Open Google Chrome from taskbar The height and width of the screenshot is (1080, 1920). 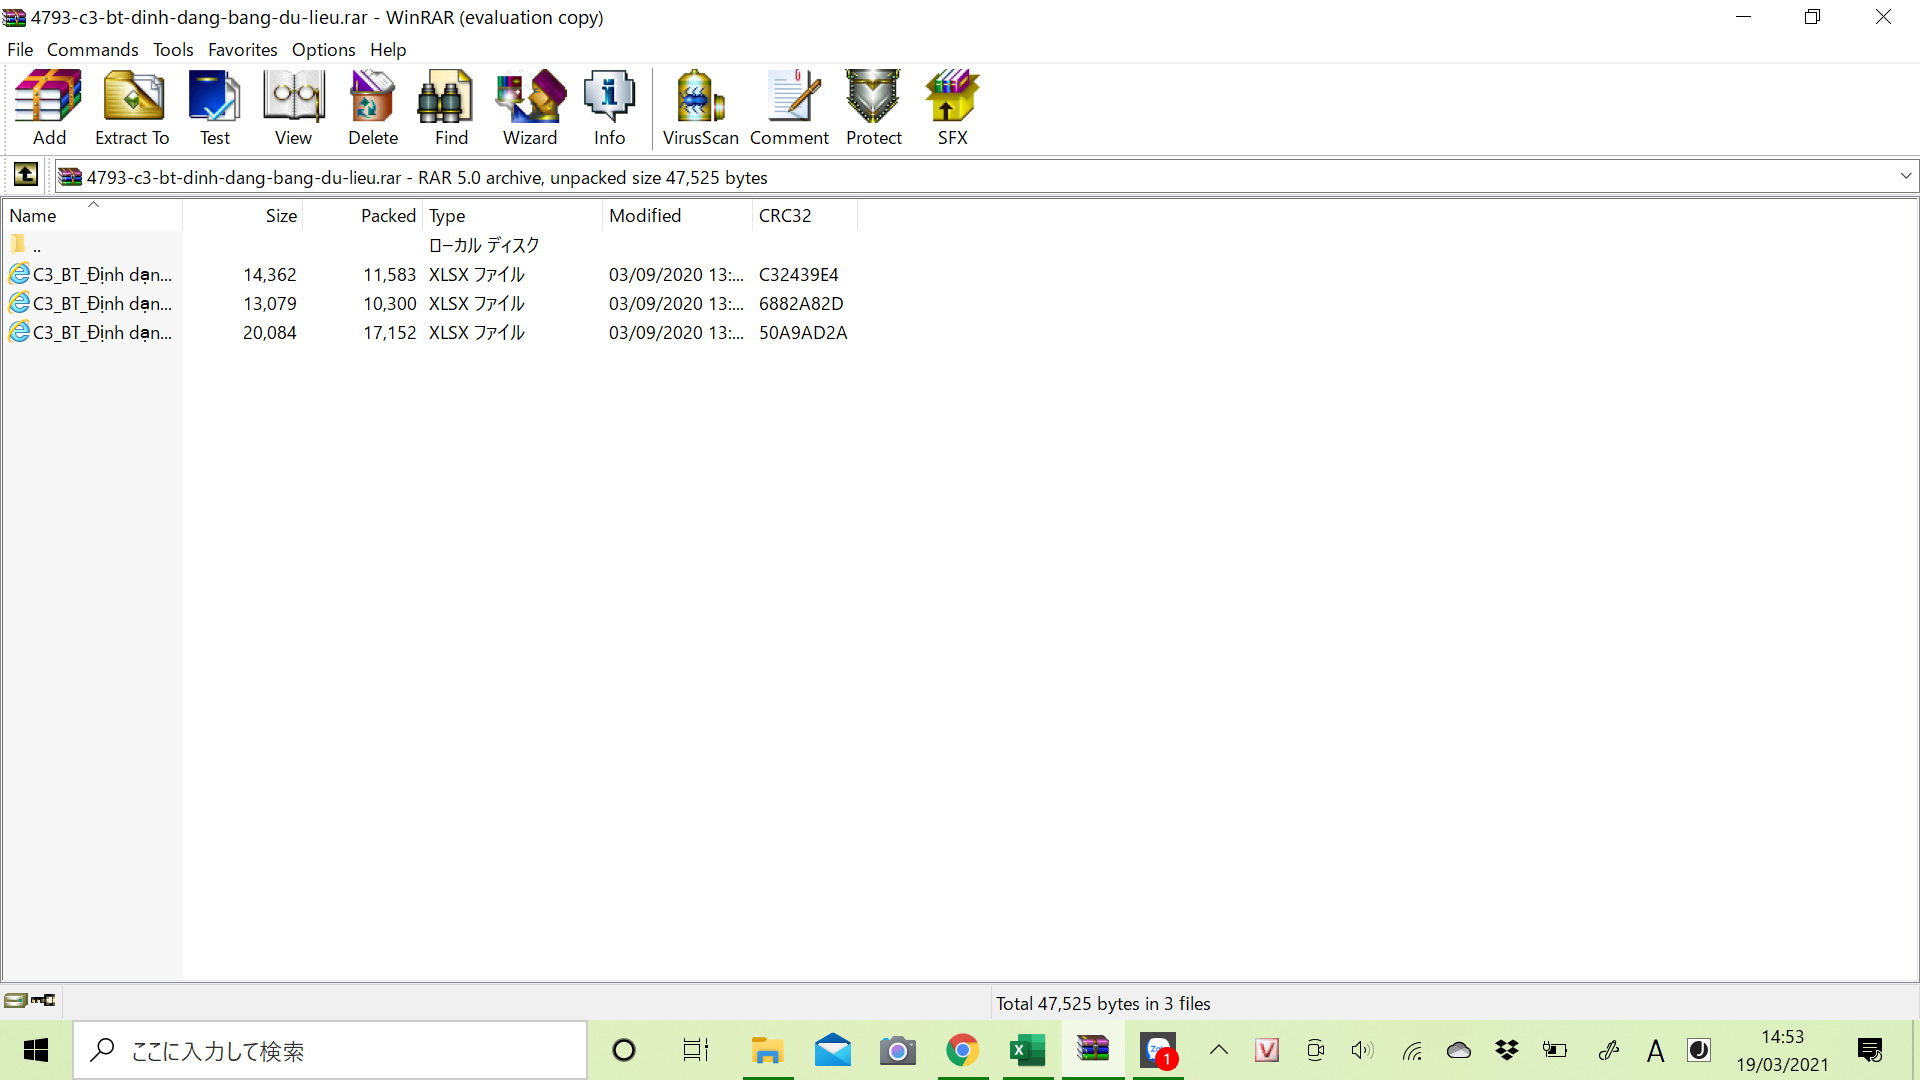tap(962, 1050)
